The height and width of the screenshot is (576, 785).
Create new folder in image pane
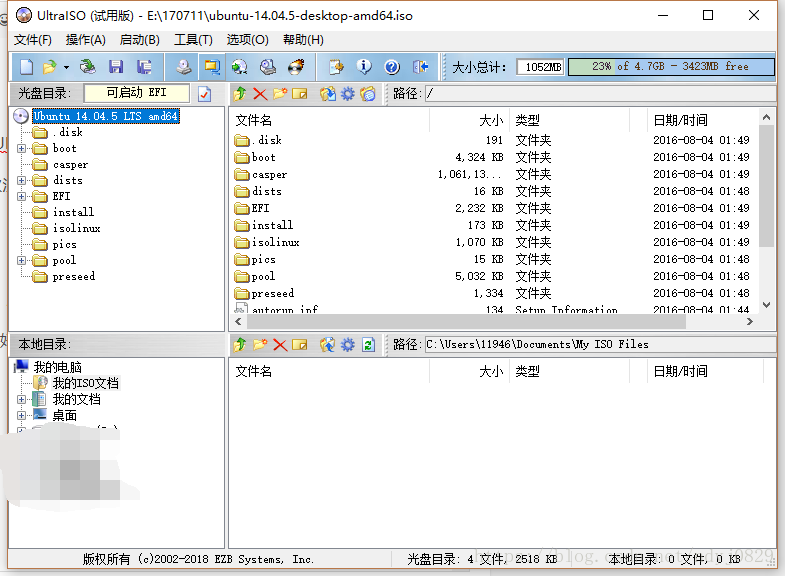[x=280, y=94]
